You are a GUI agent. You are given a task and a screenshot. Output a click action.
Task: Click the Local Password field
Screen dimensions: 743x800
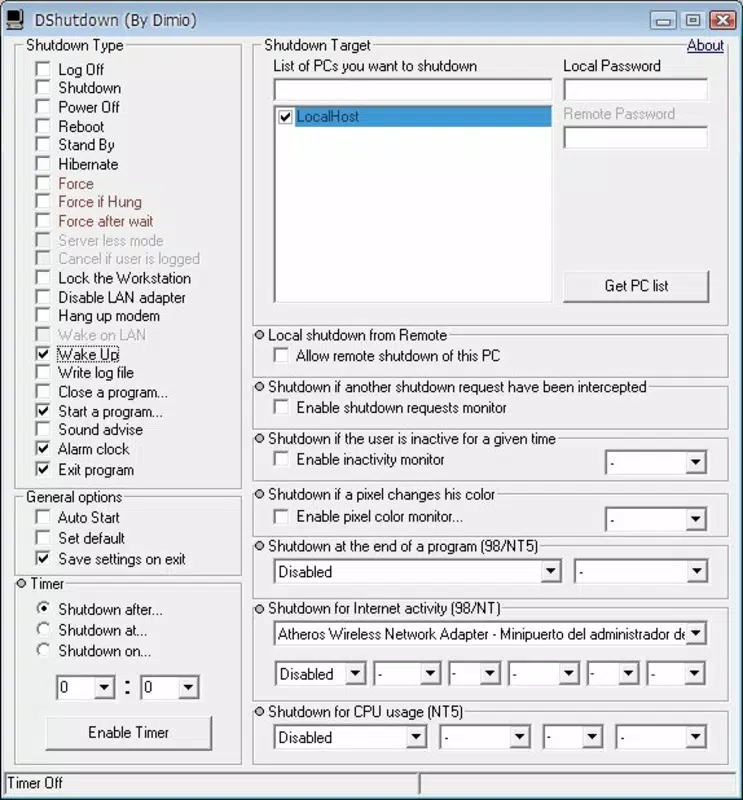click(635, 90)
